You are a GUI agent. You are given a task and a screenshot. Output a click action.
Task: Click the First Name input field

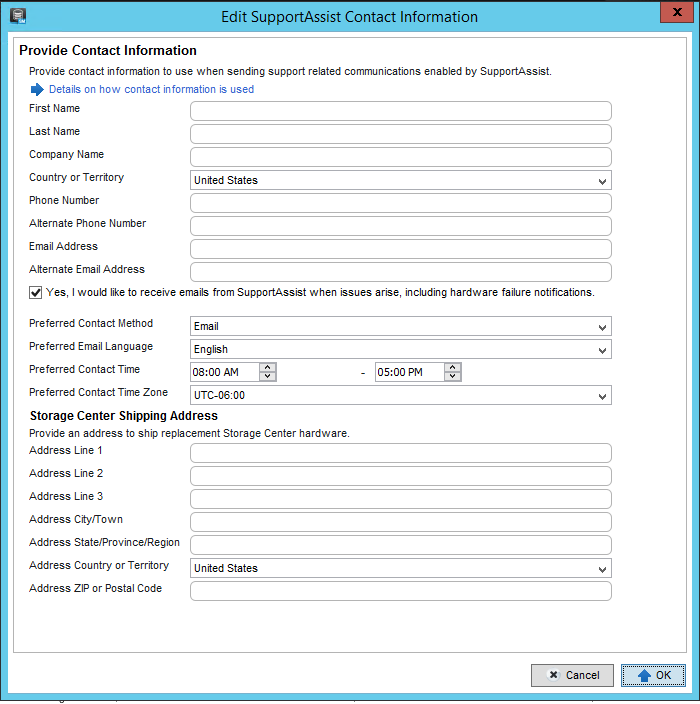click(x=401, y=111)
